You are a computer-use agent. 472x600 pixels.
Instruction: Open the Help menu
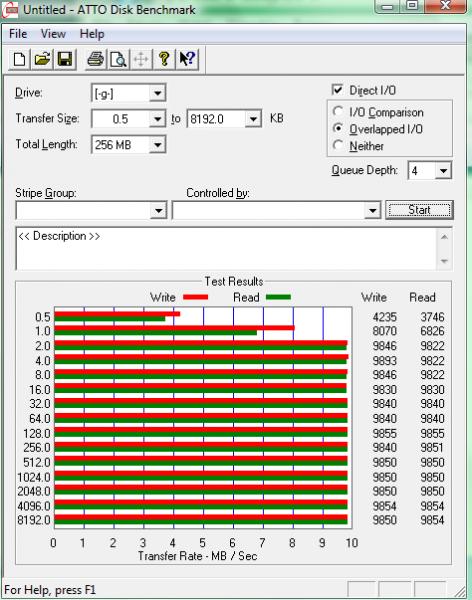(x=92, y=34)
